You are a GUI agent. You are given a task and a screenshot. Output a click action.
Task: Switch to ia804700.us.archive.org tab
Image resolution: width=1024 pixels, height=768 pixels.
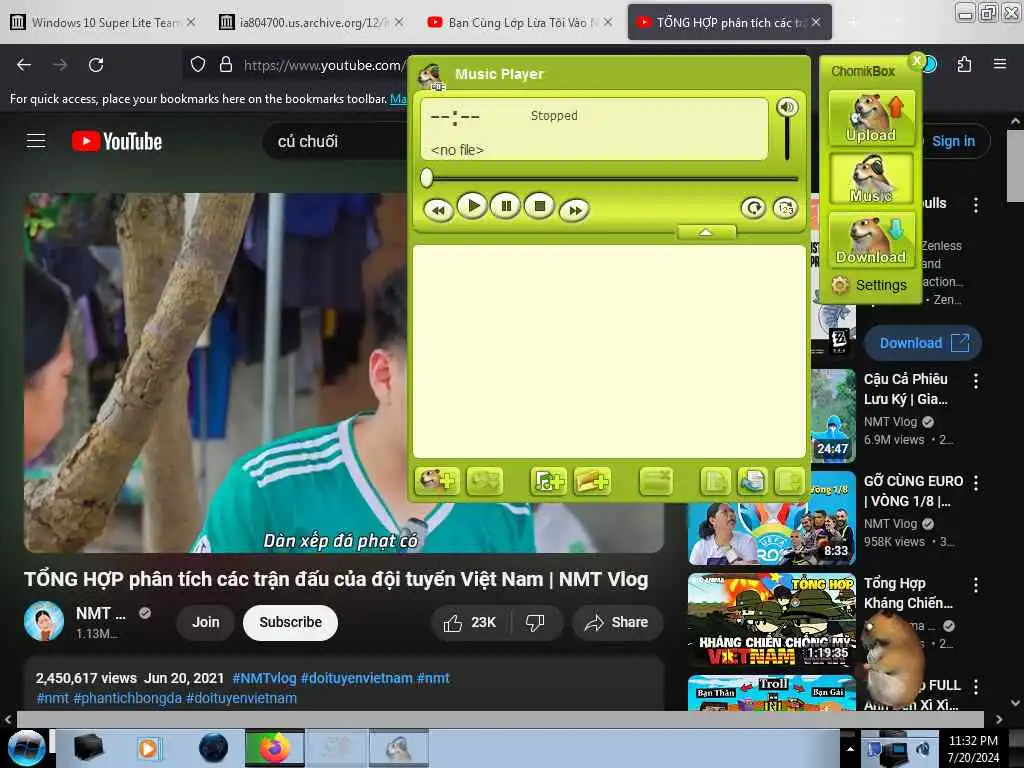coord(312,22)
